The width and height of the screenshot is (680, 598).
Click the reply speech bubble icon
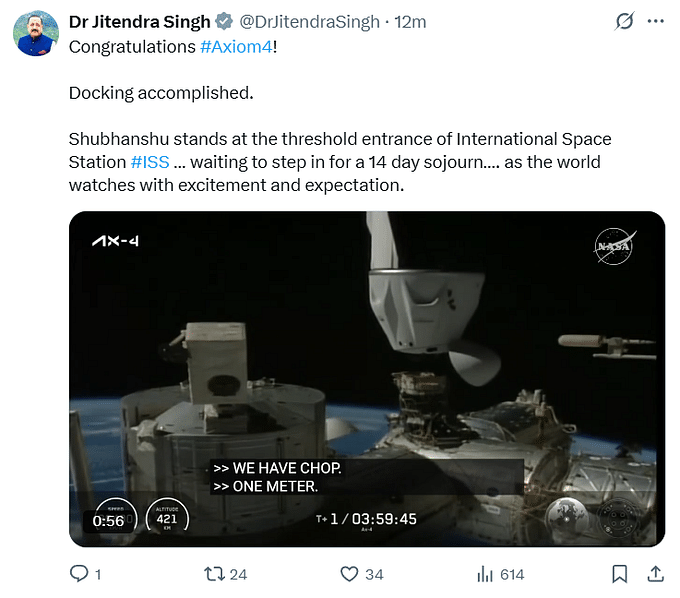coord(79,574)
